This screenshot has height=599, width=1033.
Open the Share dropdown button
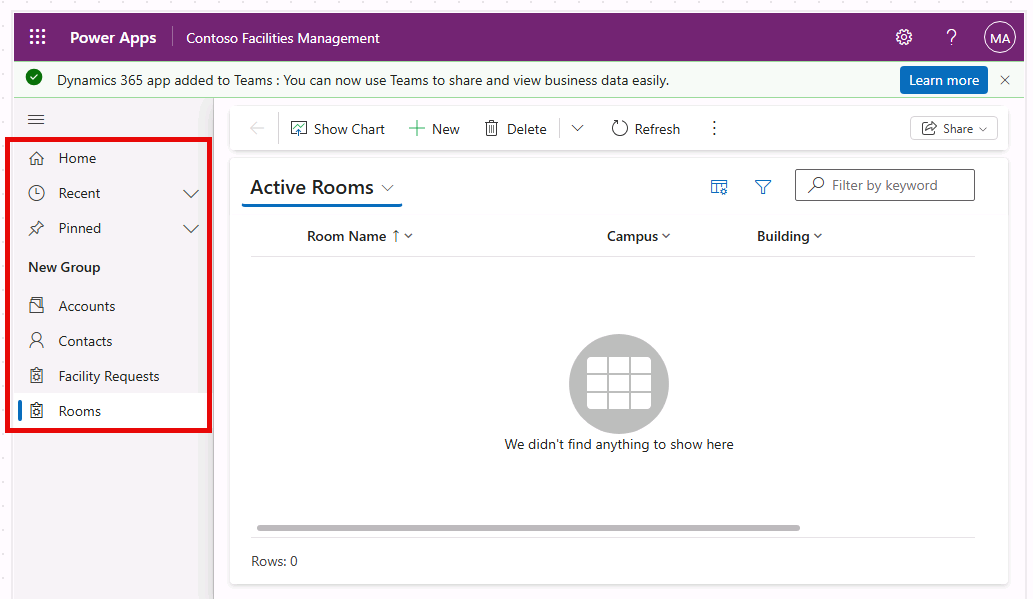coord(953,128)
